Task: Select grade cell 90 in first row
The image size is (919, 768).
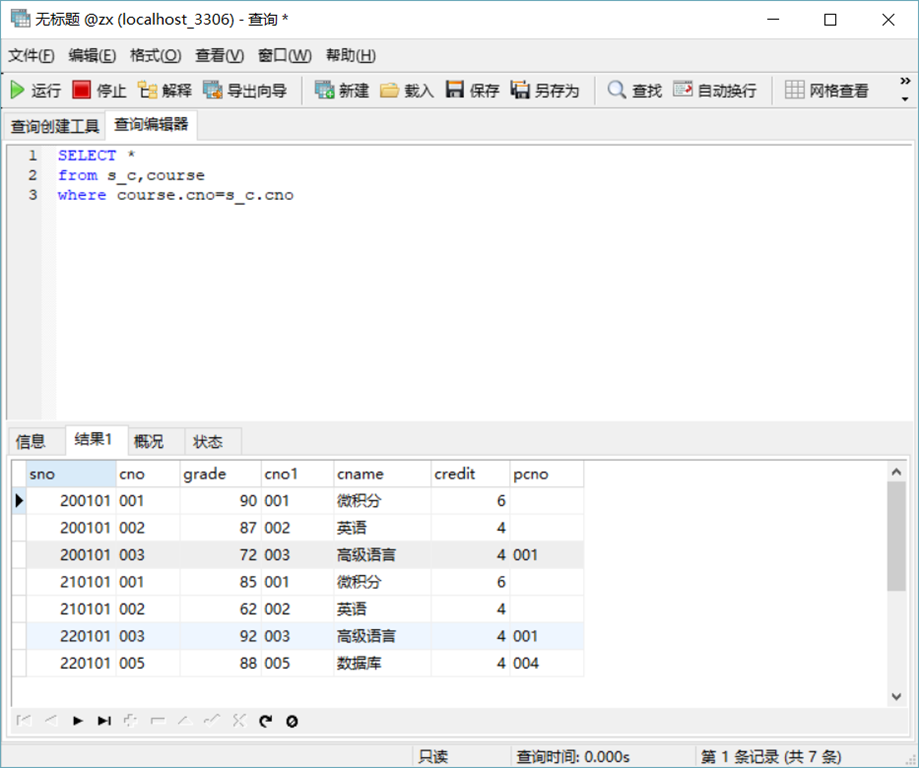Action: click(220, 501)
